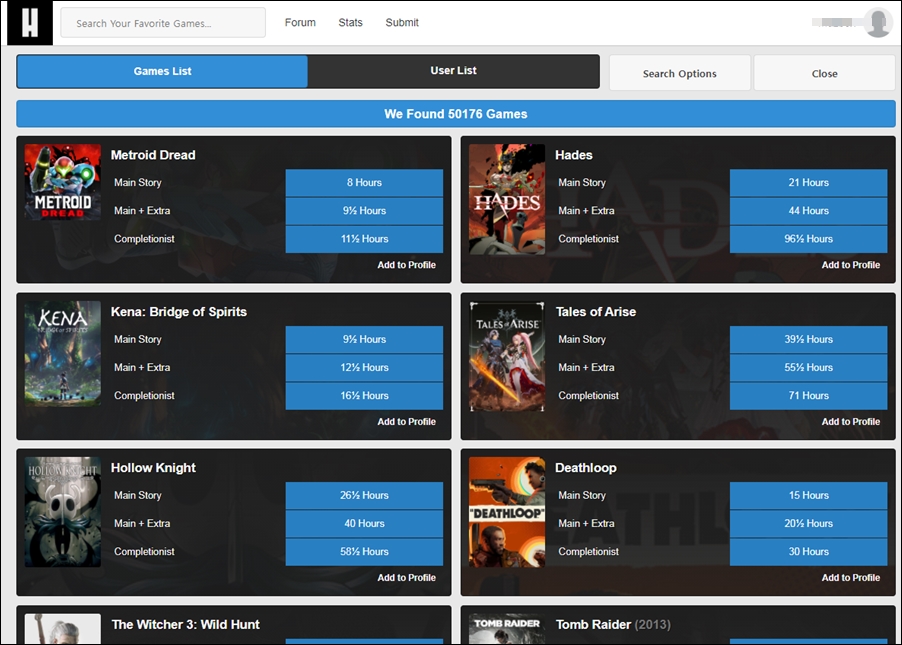This screenshot has height=645, width=902.
Task: Click Hollow Knight 26½ Hours main story
Action: point(364,495)
